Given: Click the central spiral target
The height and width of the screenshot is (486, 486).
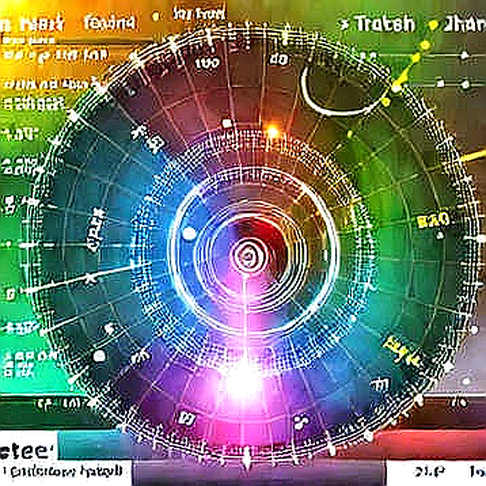Looking at the screenshot, I should click(x=247, y=256).
